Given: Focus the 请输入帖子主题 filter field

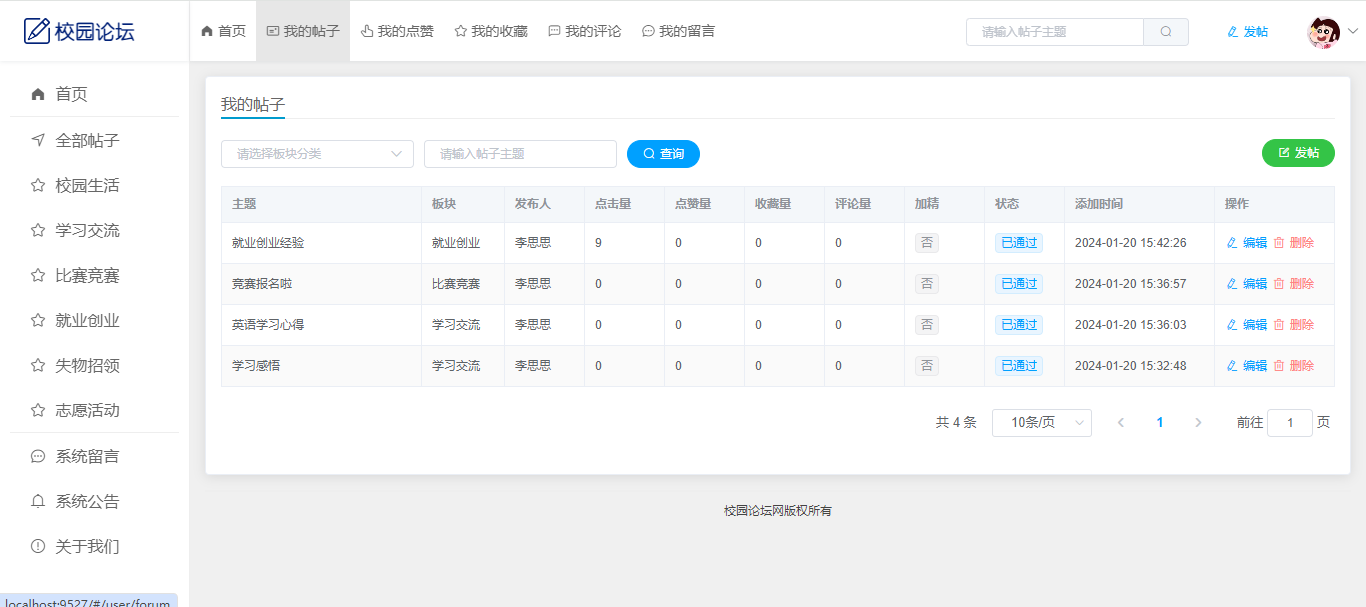Looking at the screenshot, I should [520, 154].
